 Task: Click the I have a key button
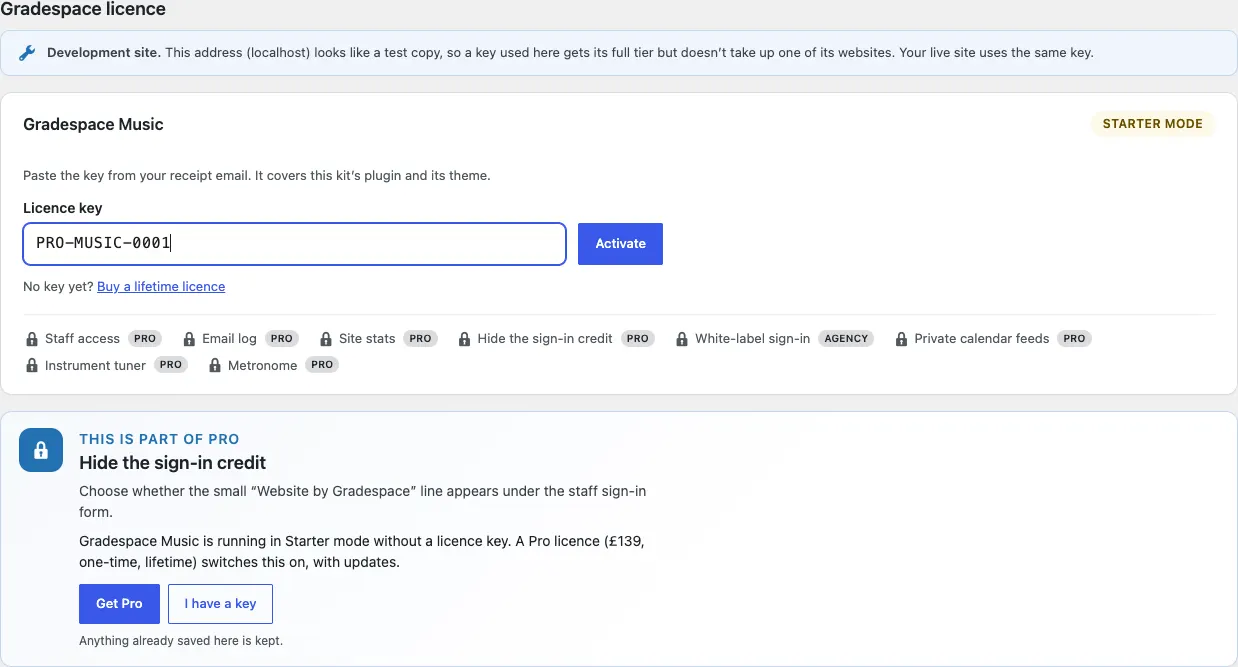(x=220, y=604)
